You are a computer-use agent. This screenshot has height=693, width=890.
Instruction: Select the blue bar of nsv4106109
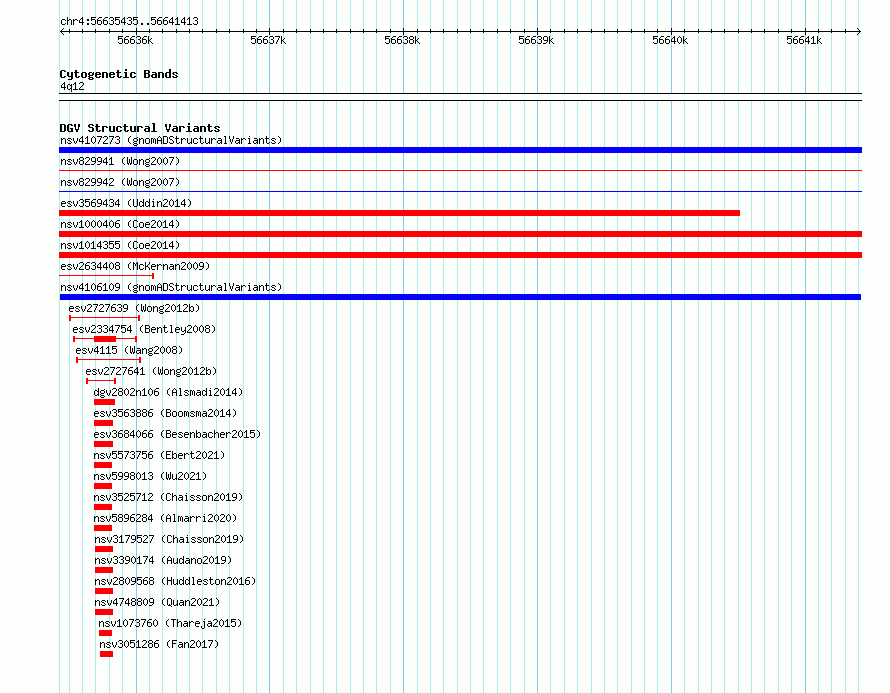460,297
